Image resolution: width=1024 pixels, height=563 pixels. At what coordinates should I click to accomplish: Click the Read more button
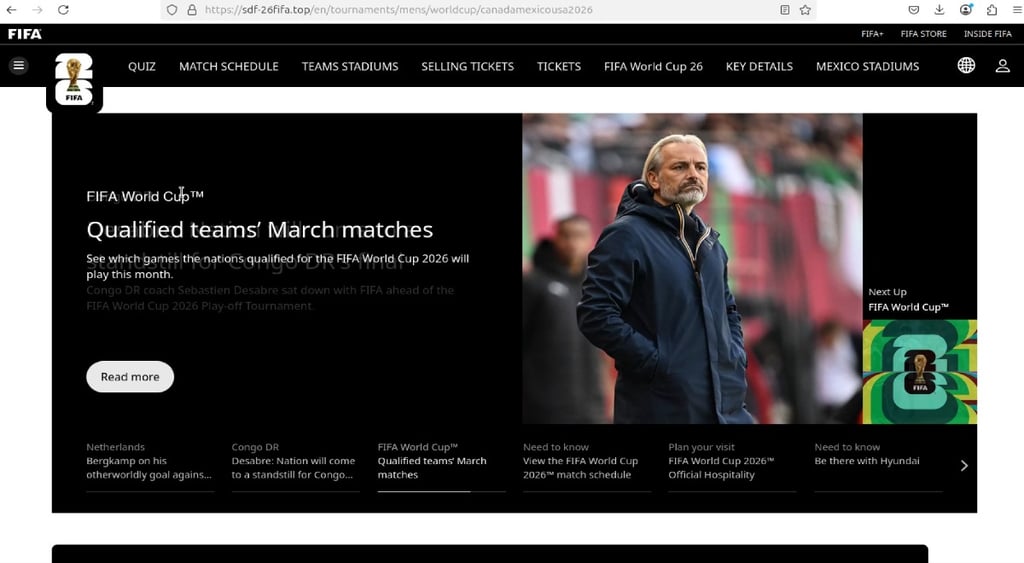tap(130, 377)
